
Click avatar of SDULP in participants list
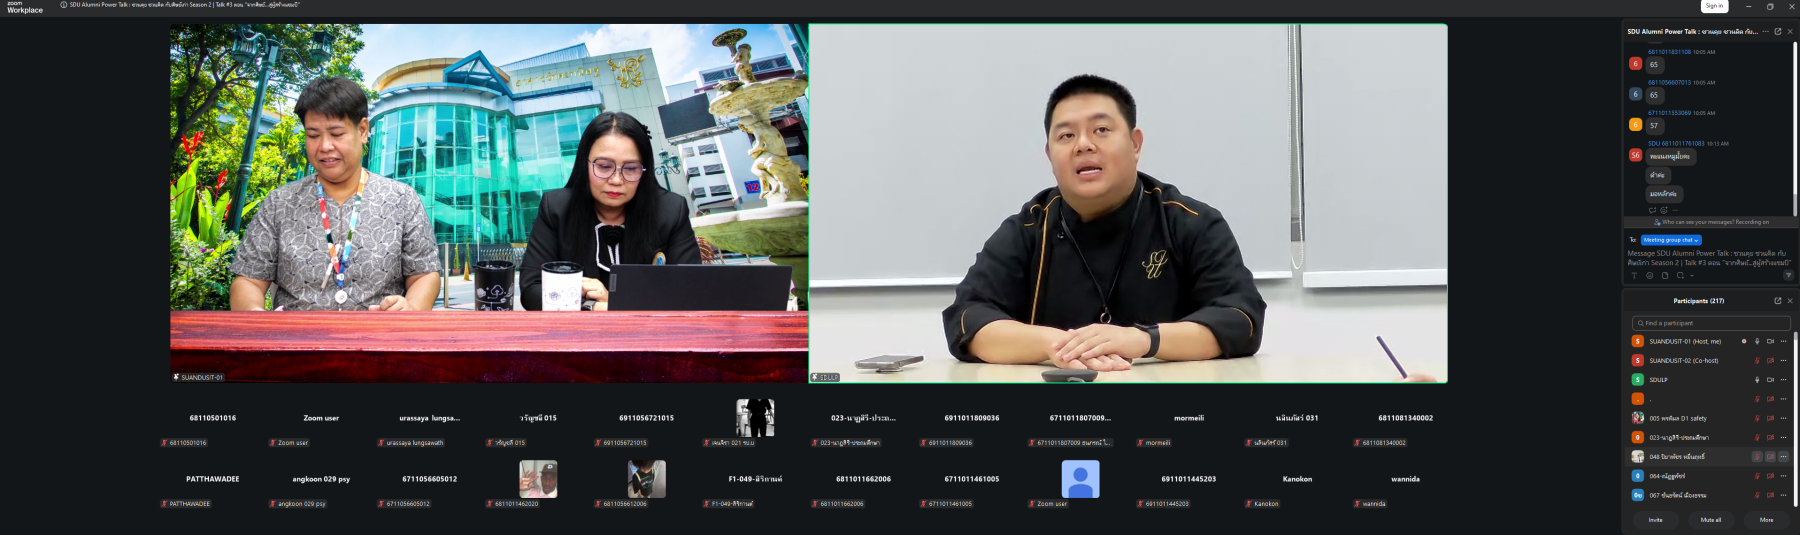click(1638, 380)
